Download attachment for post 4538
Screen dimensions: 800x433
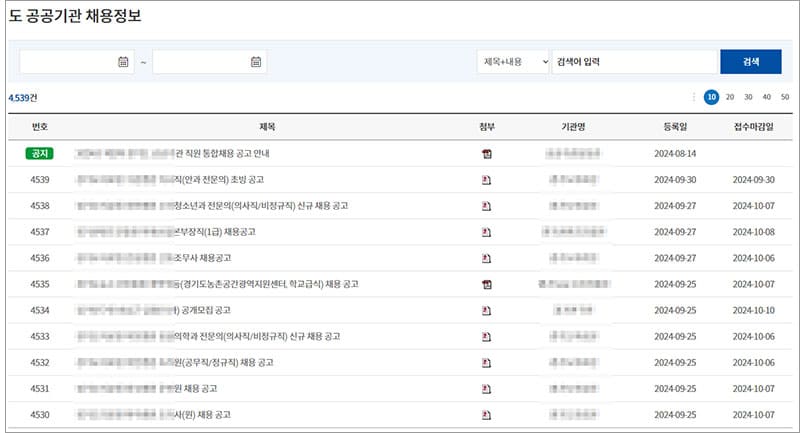(487, 206)
